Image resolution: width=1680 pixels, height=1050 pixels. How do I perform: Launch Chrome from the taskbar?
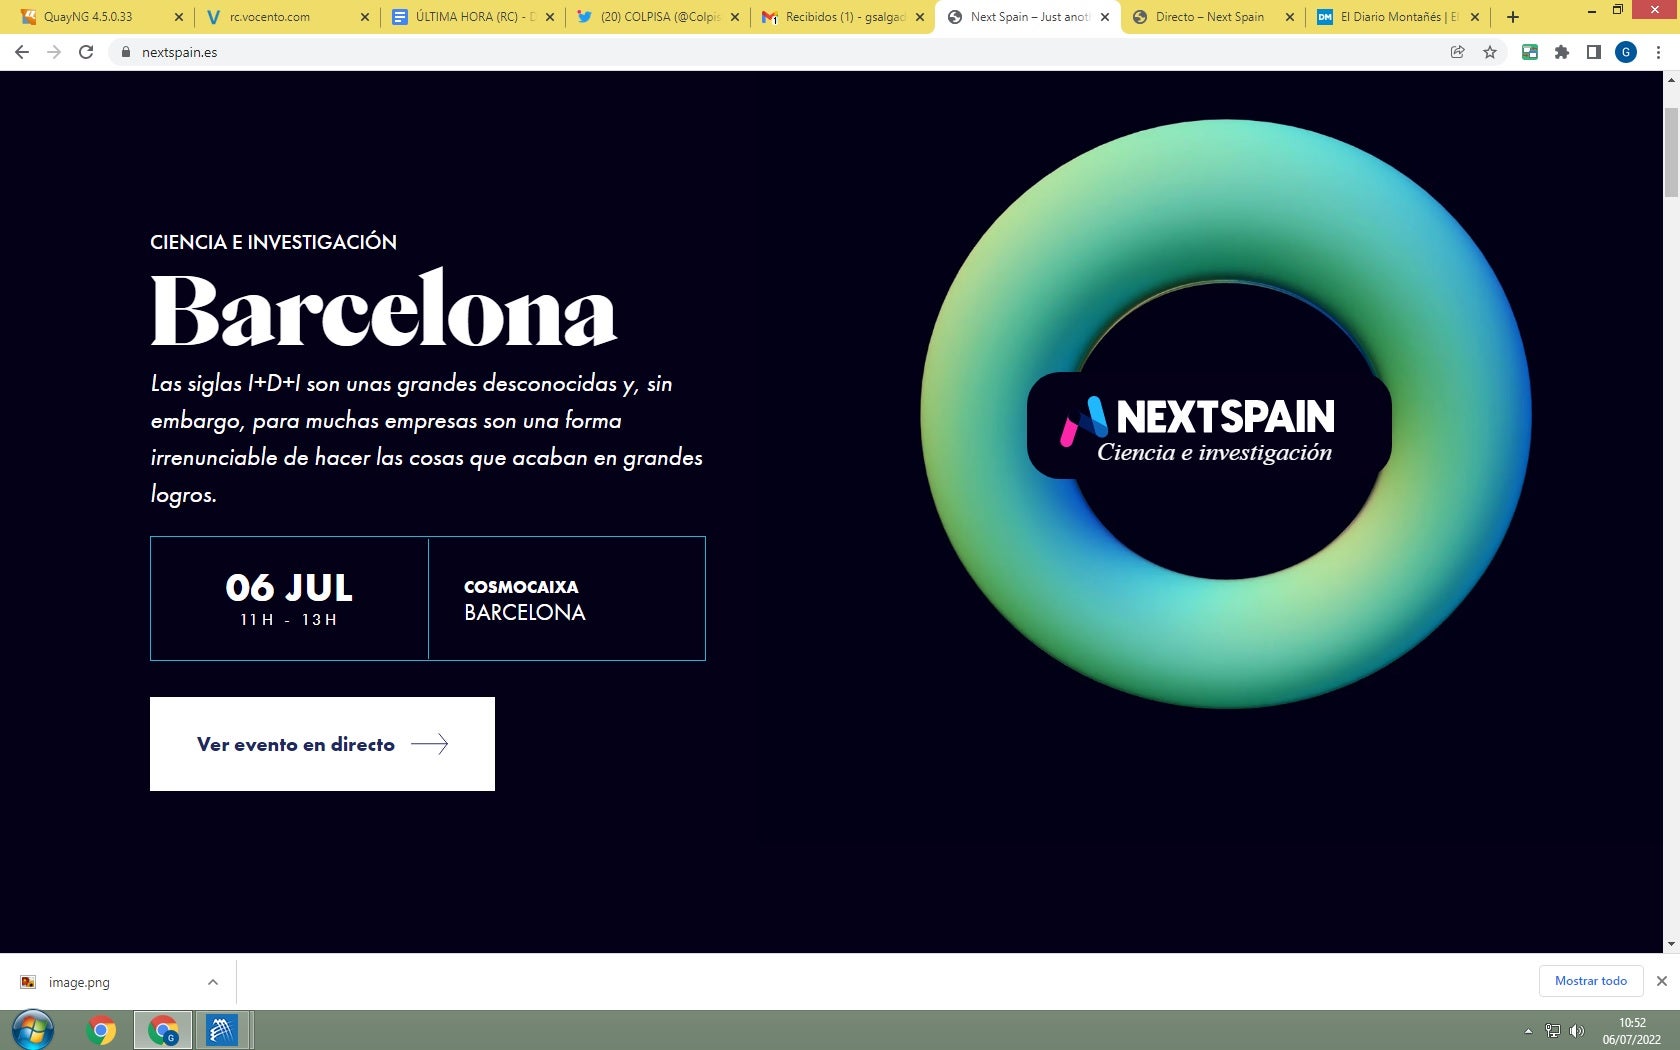(x=101, y=1029)
